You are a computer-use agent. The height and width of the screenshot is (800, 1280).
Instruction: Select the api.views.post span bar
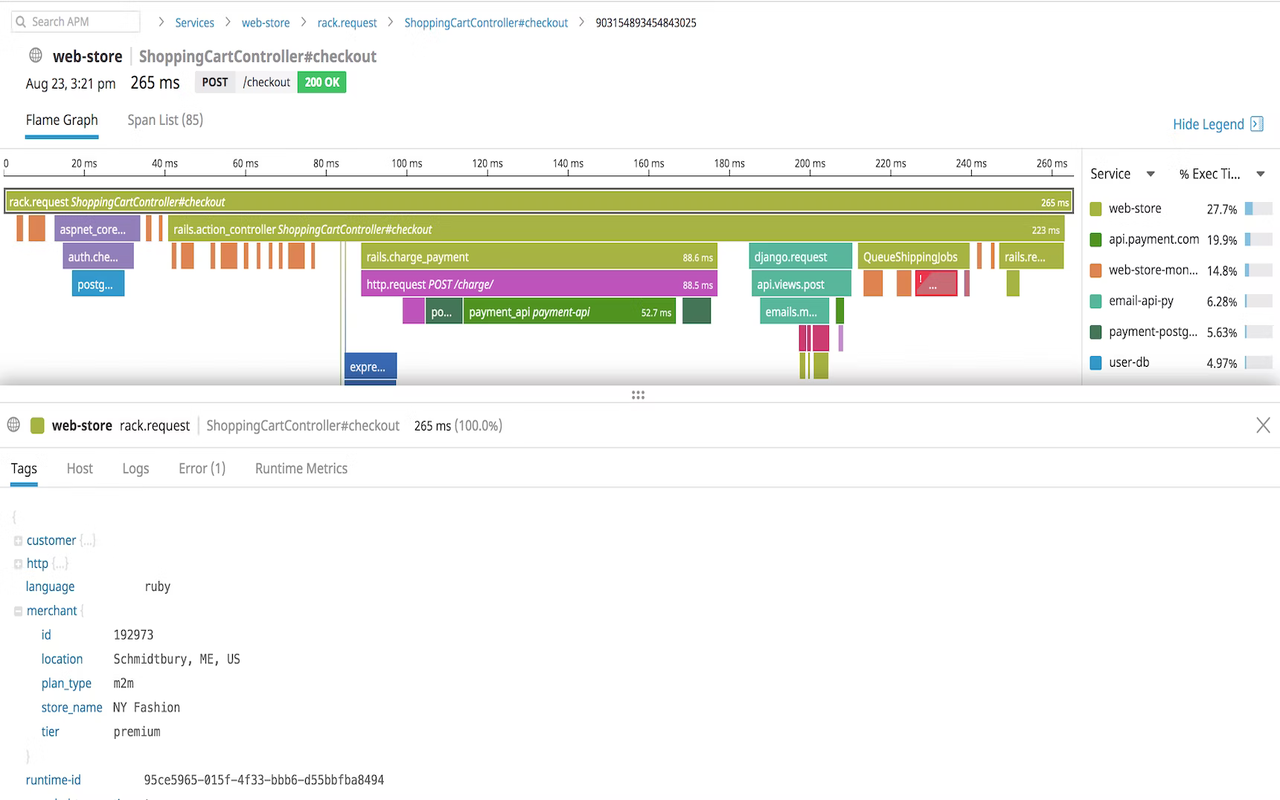801,284
